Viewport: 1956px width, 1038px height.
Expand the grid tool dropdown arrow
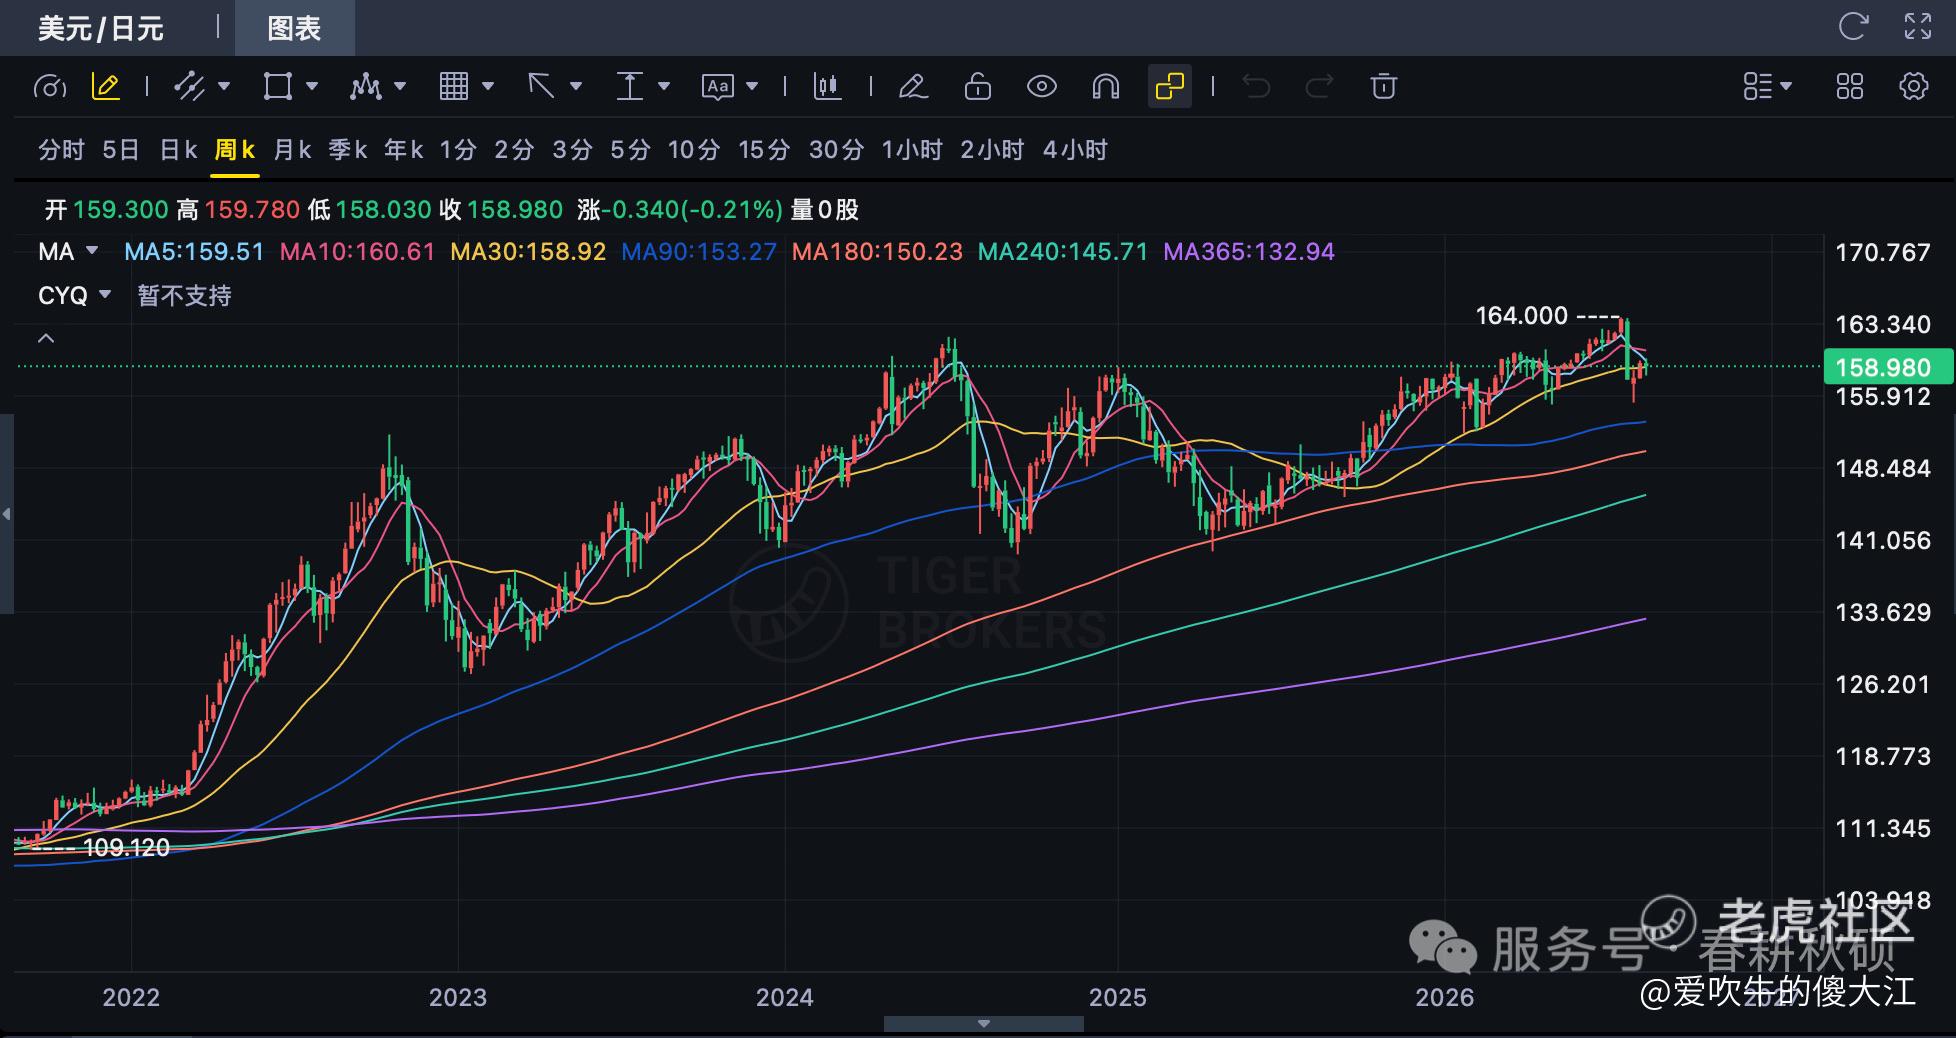(488, 87)
